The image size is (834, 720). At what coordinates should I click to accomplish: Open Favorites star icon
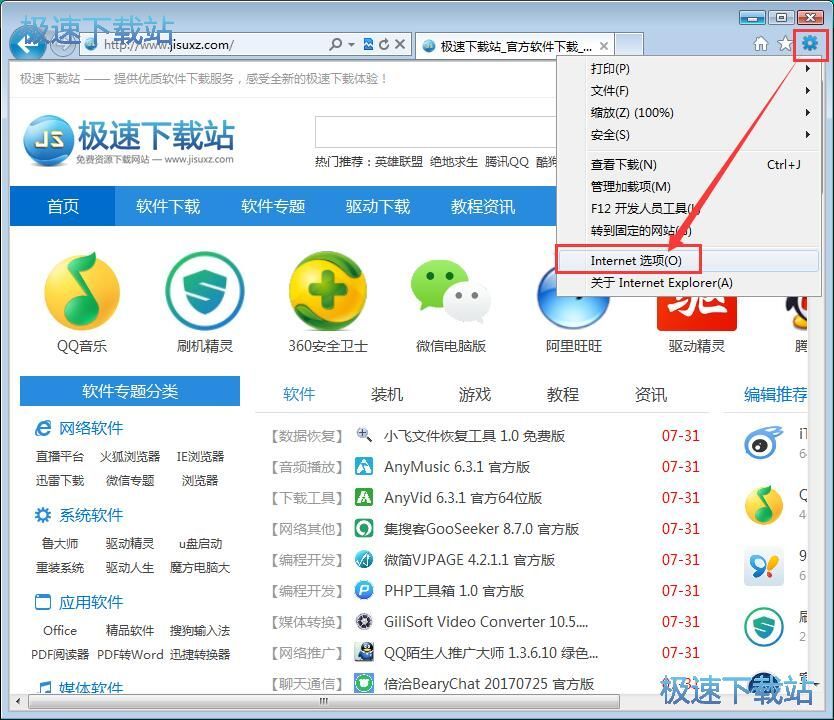tap(785, 44)
